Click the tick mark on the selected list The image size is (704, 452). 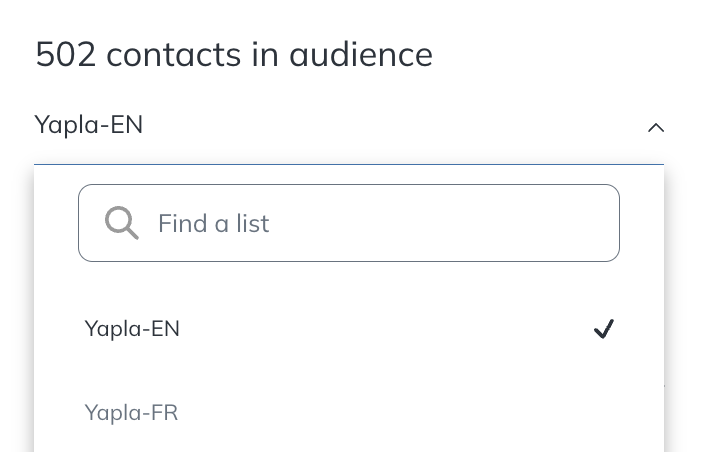point(603,329)
